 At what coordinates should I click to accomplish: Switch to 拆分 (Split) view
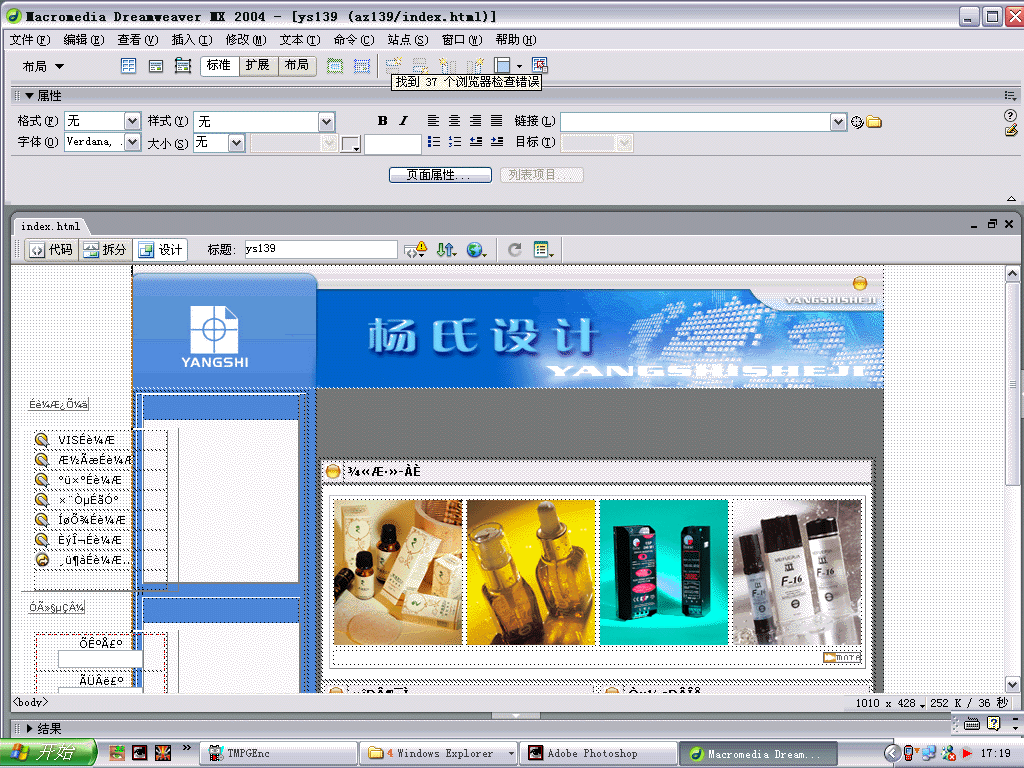105,250
